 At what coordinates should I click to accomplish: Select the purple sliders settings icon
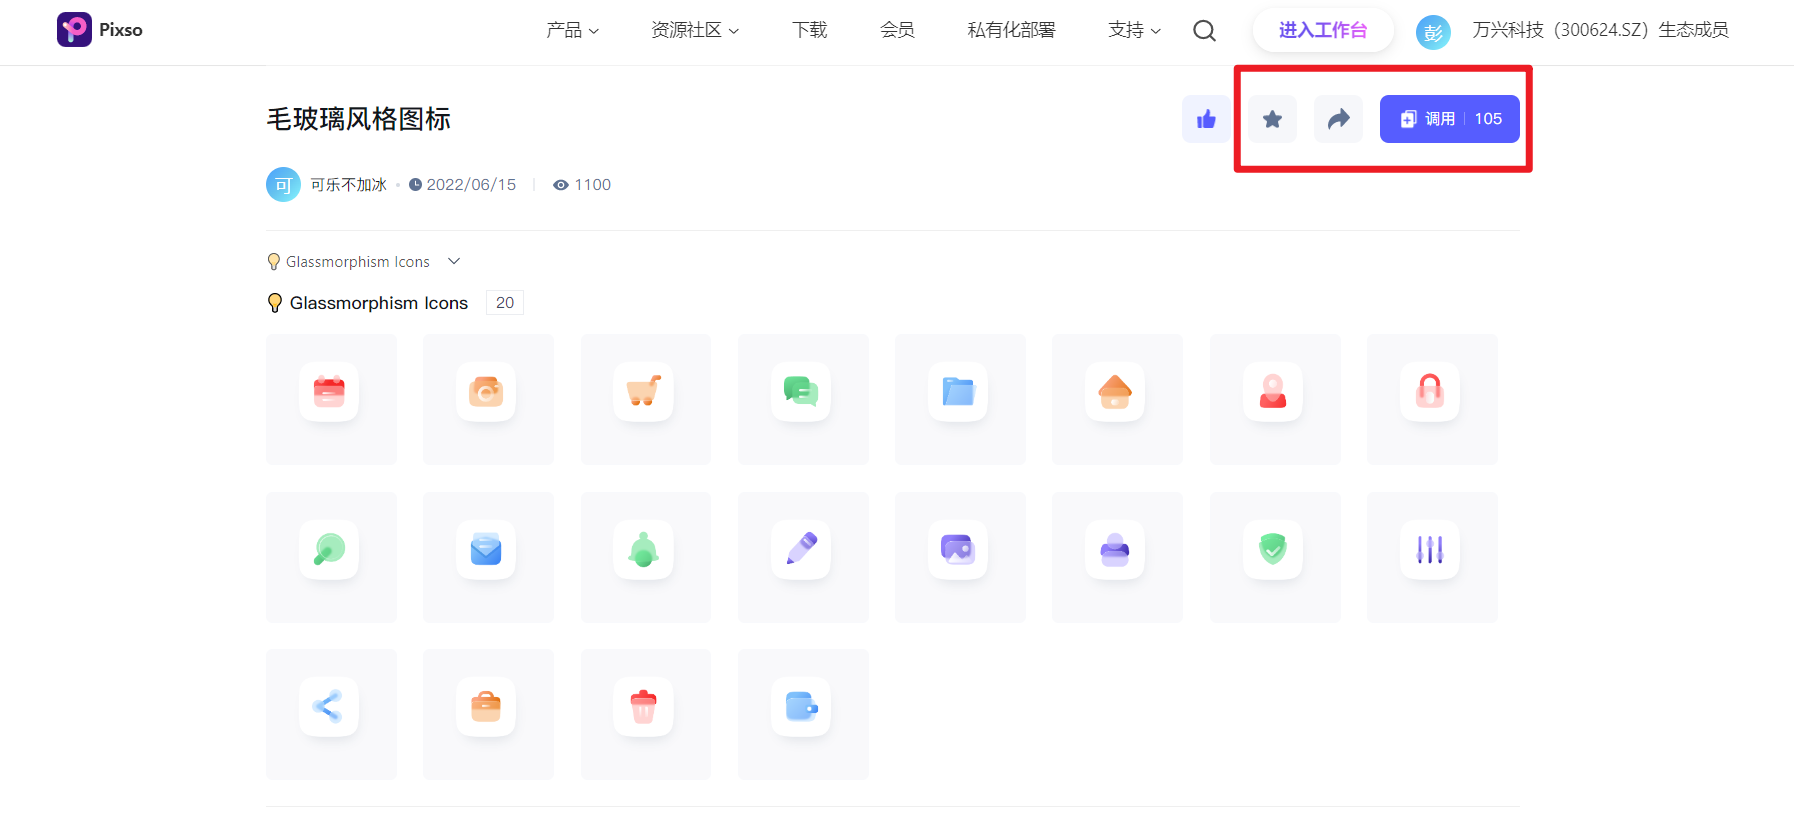(x=1432, y=557)
